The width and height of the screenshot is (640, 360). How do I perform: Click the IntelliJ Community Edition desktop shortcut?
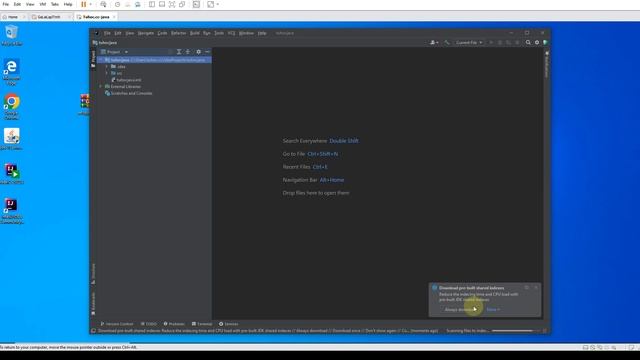[x=11, y=211]
